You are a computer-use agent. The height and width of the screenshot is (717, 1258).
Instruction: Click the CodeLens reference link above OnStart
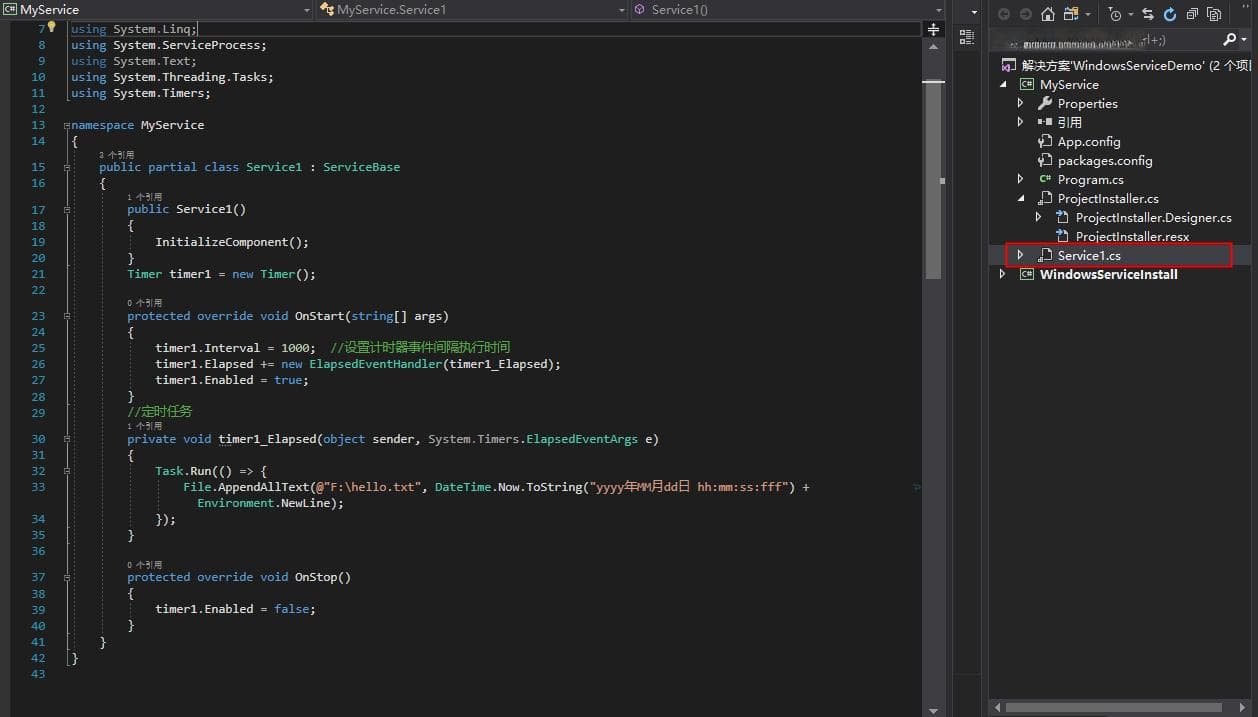144,303
